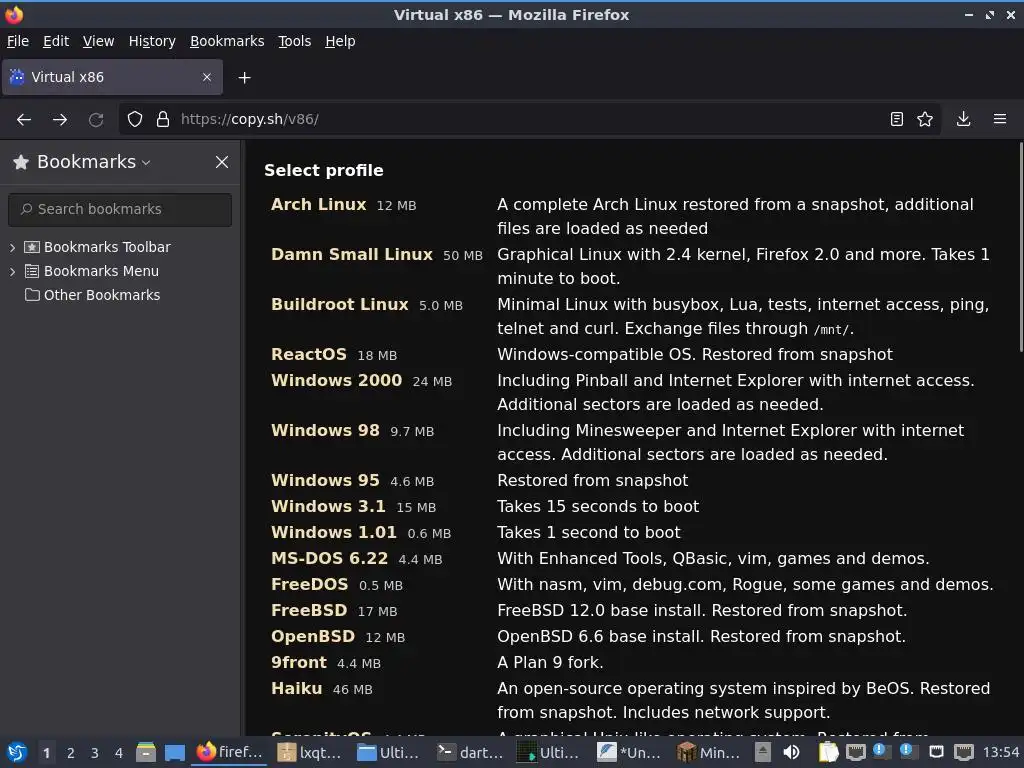Click the removable media eject tray icon
1024x768 pixels.
763,753
